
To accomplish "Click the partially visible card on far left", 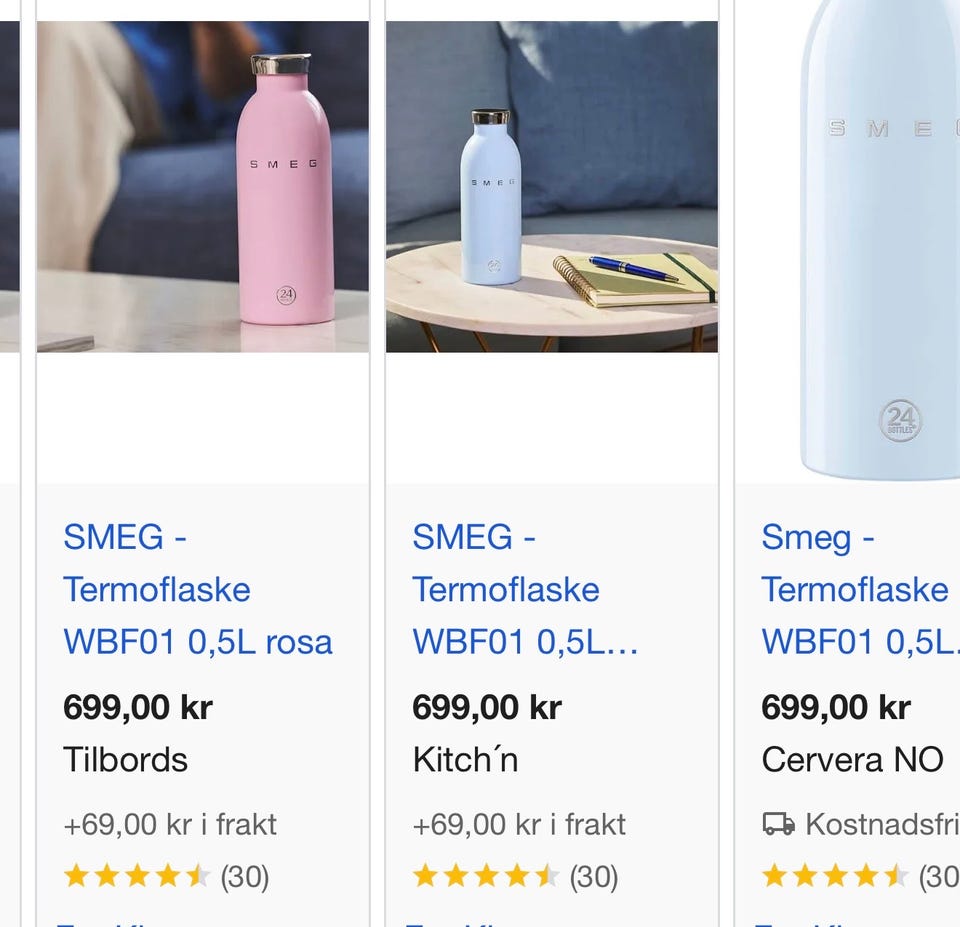I will tap(10, 464).
